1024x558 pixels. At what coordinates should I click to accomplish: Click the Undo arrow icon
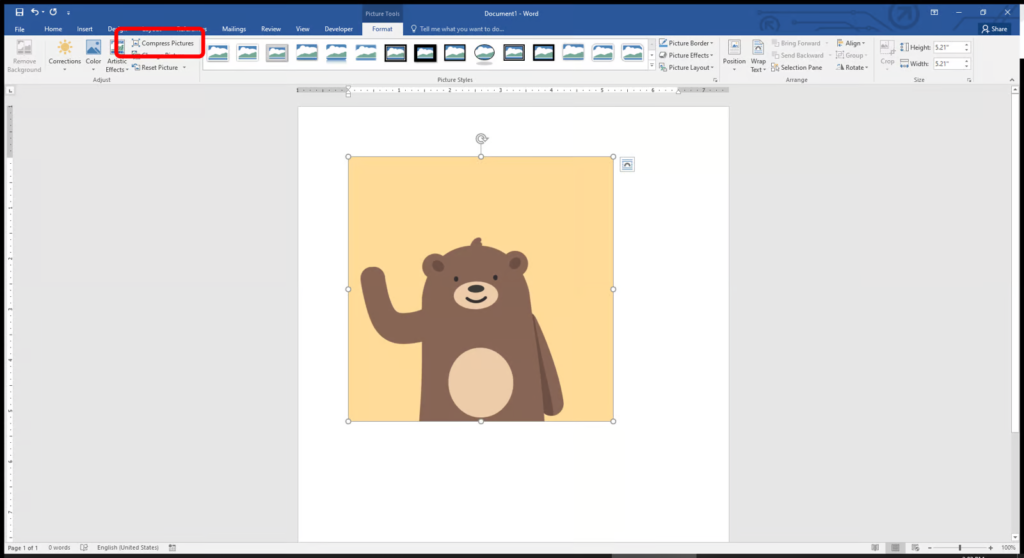point(36,12)
